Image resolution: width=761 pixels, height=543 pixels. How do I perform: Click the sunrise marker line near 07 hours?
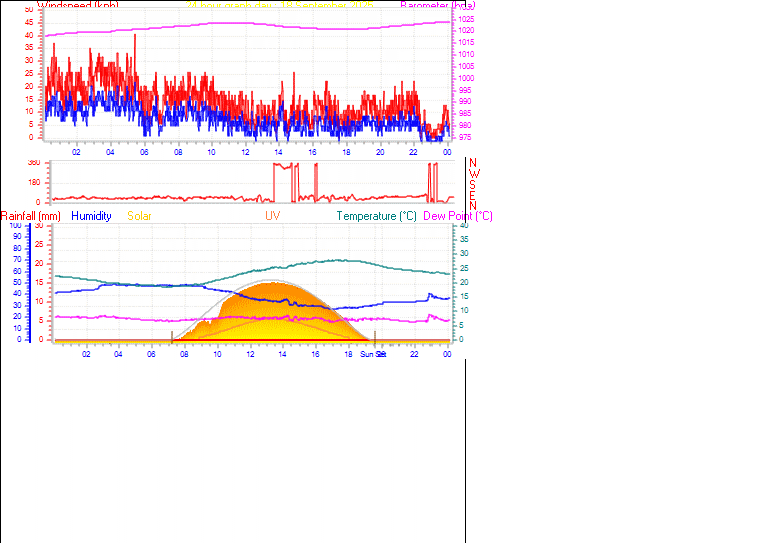(172, 335)
